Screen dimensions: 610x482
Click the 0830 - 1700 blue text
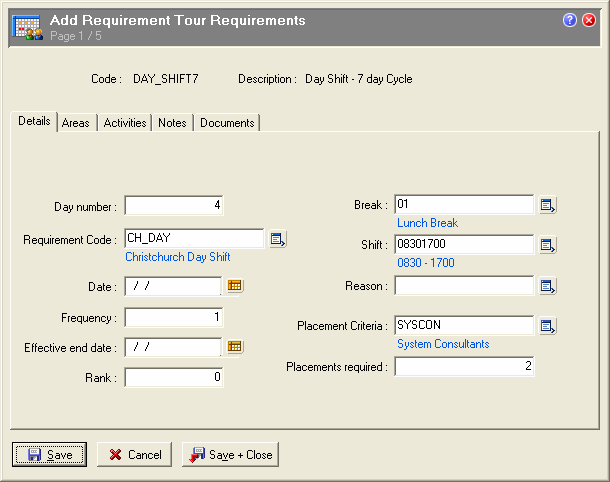tap(426, 263)
